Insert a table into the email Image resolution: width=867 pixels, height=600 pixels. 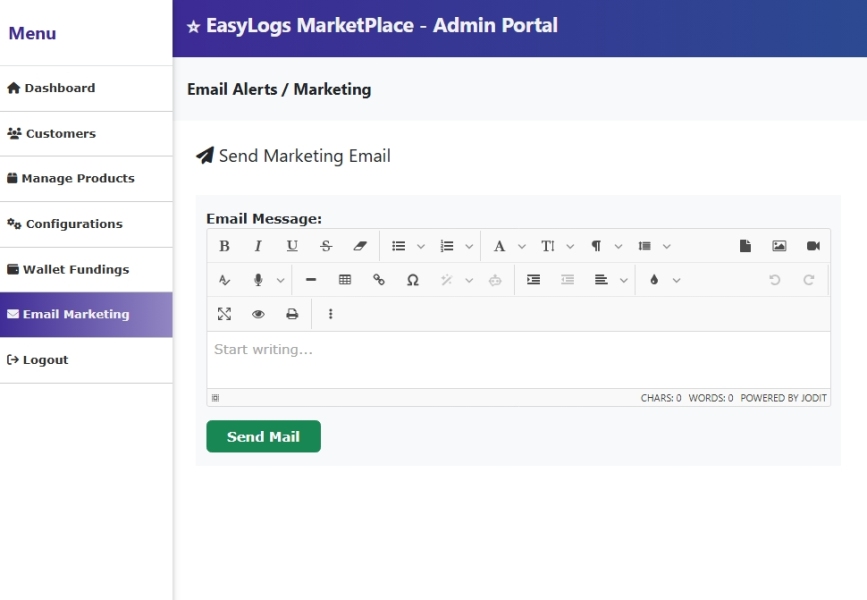345,280
